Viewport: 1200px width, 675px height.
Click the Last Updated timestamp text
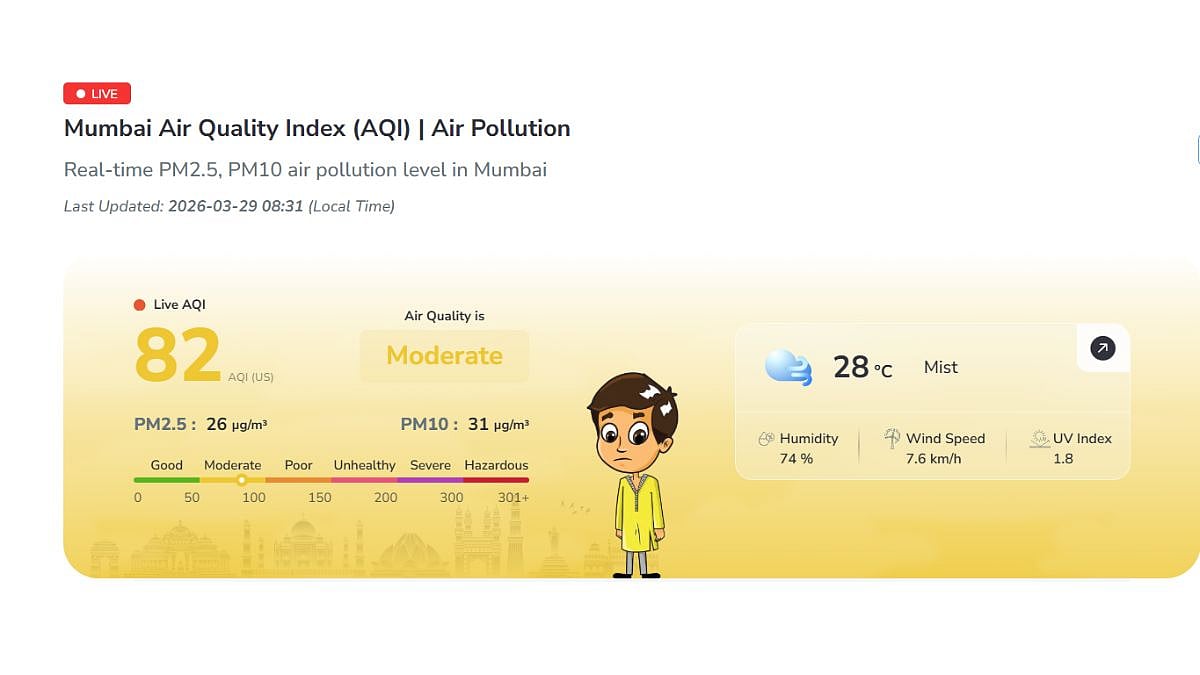(229, 206)
